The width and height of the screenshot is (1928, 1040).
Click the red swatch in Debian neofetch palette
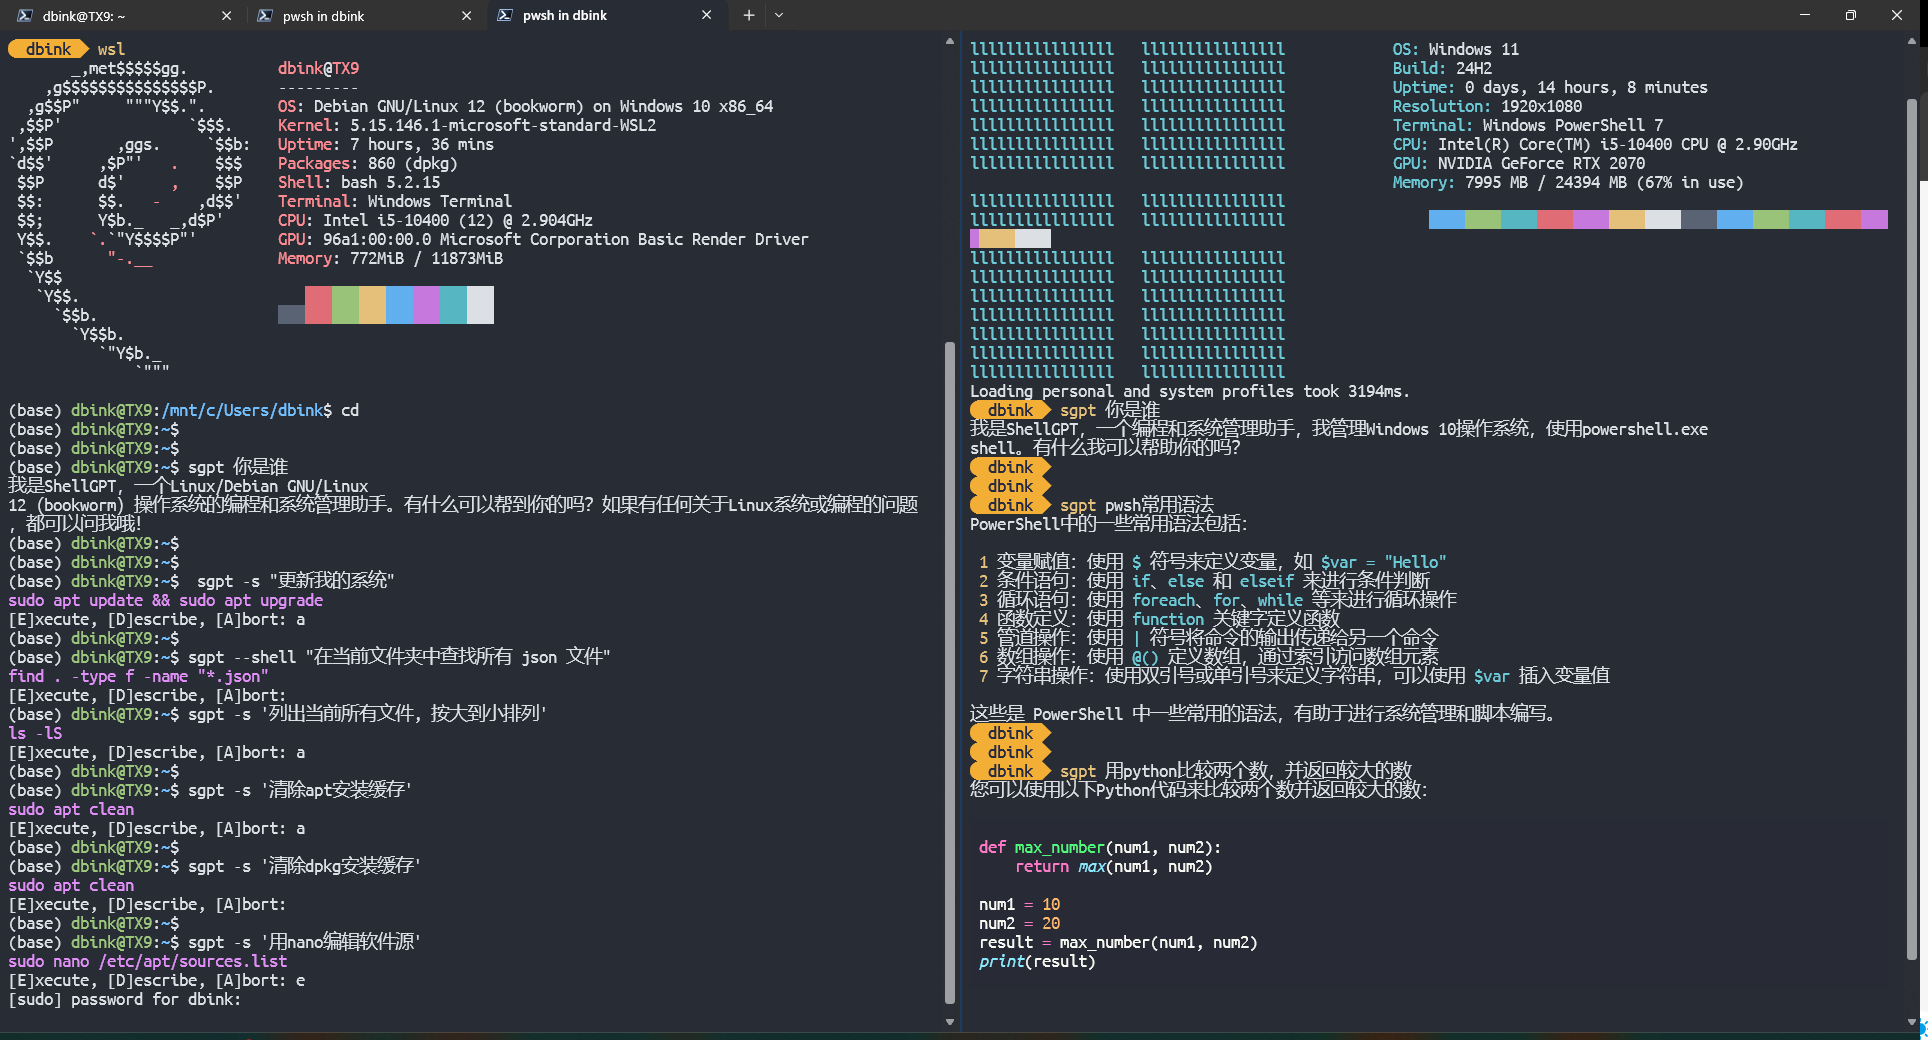tap(318, 305)
